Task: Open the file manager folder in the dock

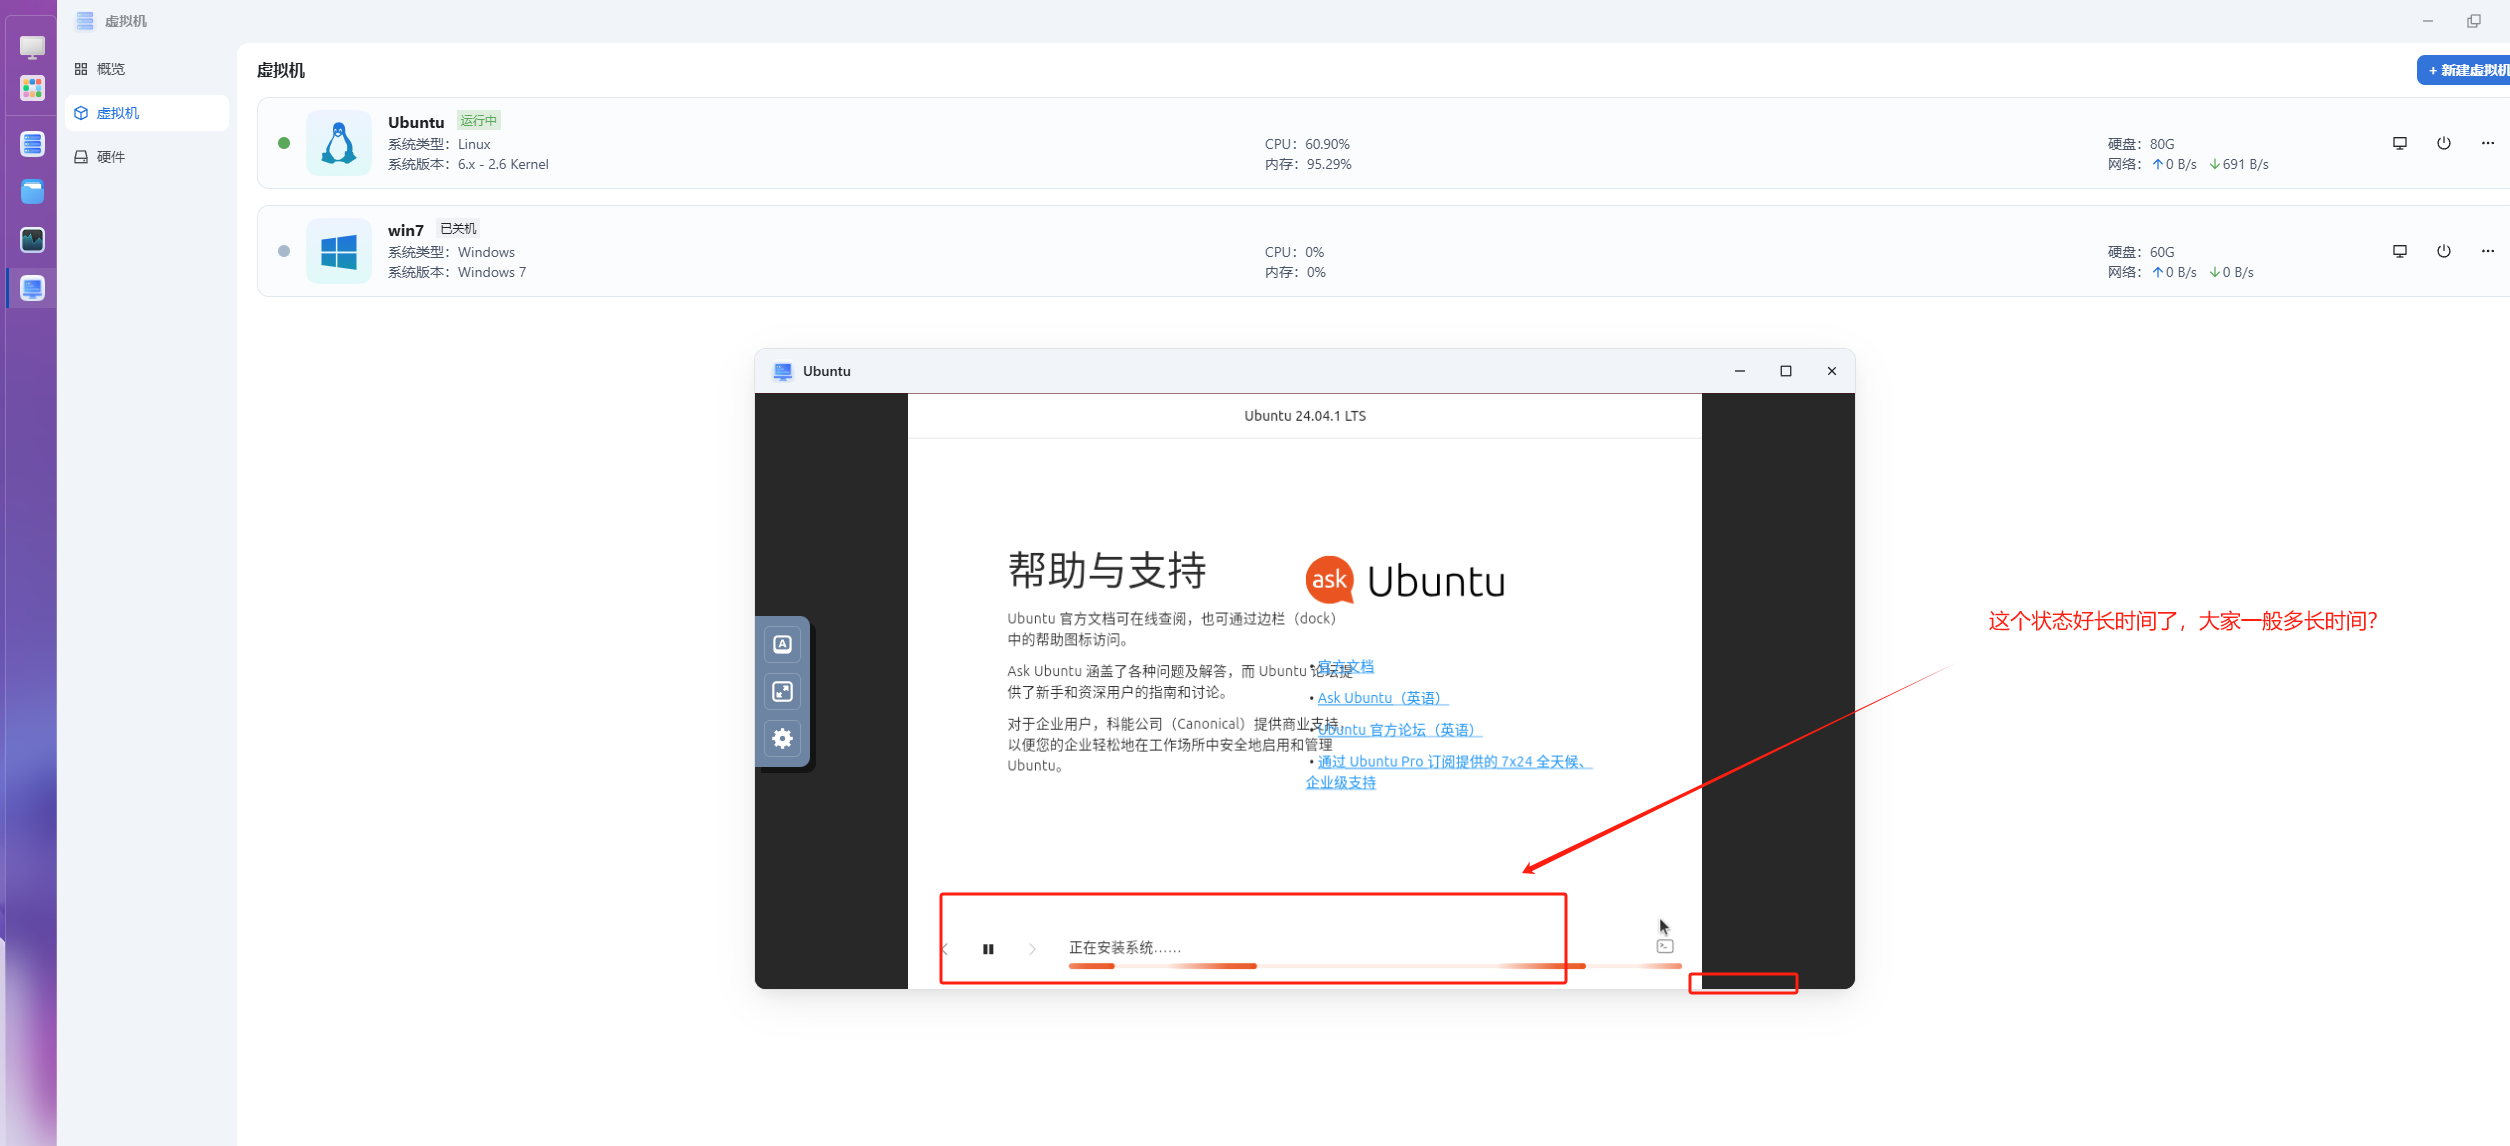Action: (x=32, y=192)
